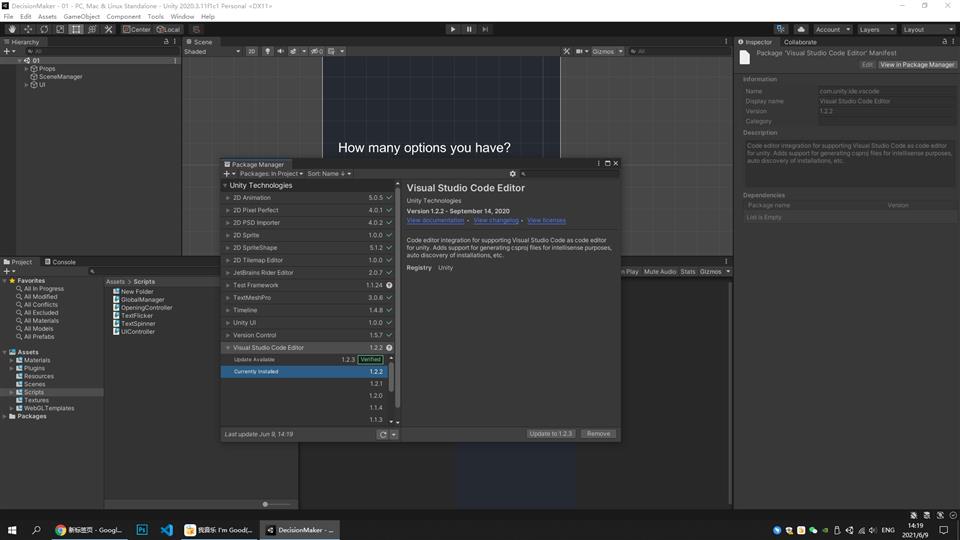The height and width of the screenshot is (540, 960).
Task: Click Remove package button
Action: point(598,433)
